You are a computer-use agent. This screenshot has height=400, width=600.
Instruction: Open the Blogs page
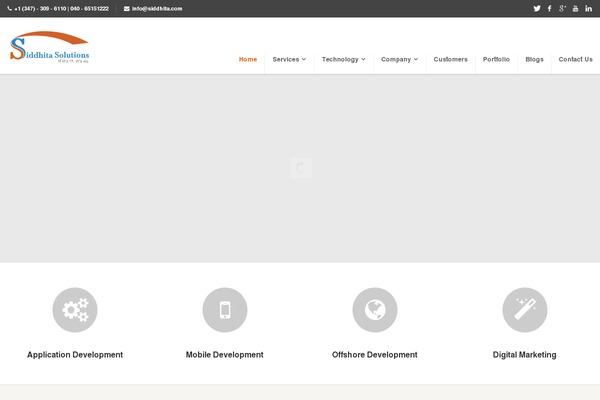[535, 59]
